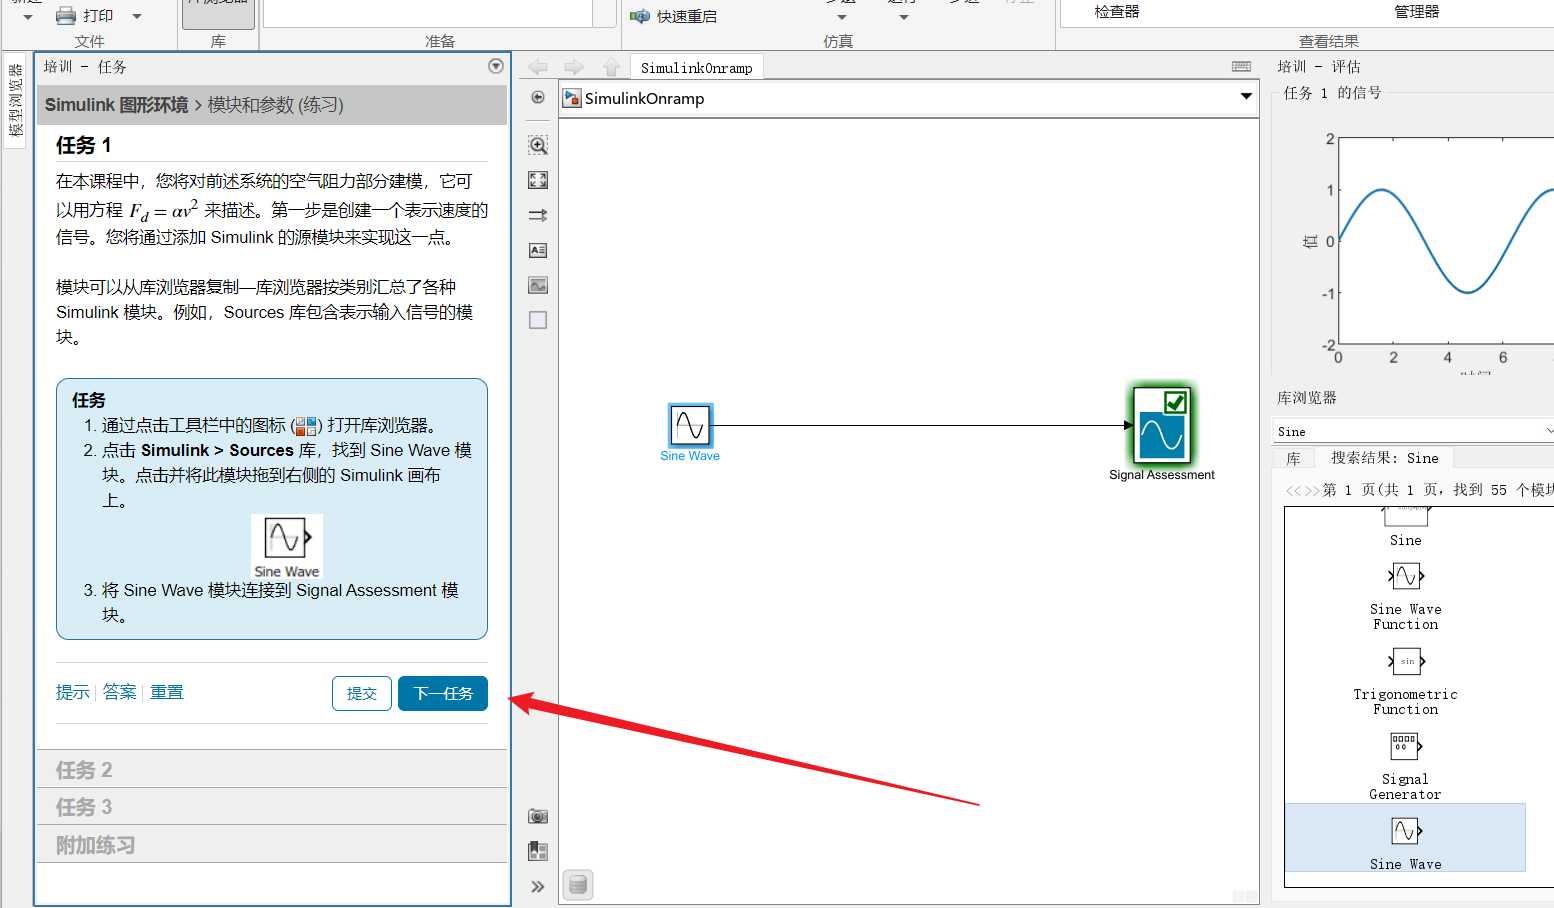
Task: Click the Fast Restart (快速重启) button
Action: (x=673, y=16)
